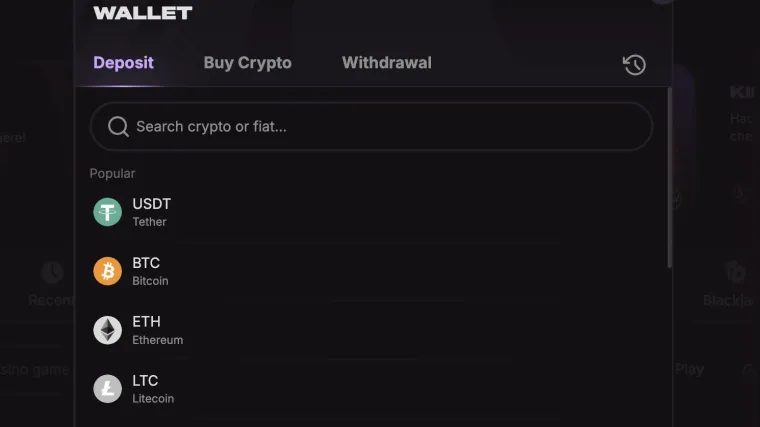Screen dimensions: 760x427
Task: Choose the BTC ticker label
Action: (146, 263)
